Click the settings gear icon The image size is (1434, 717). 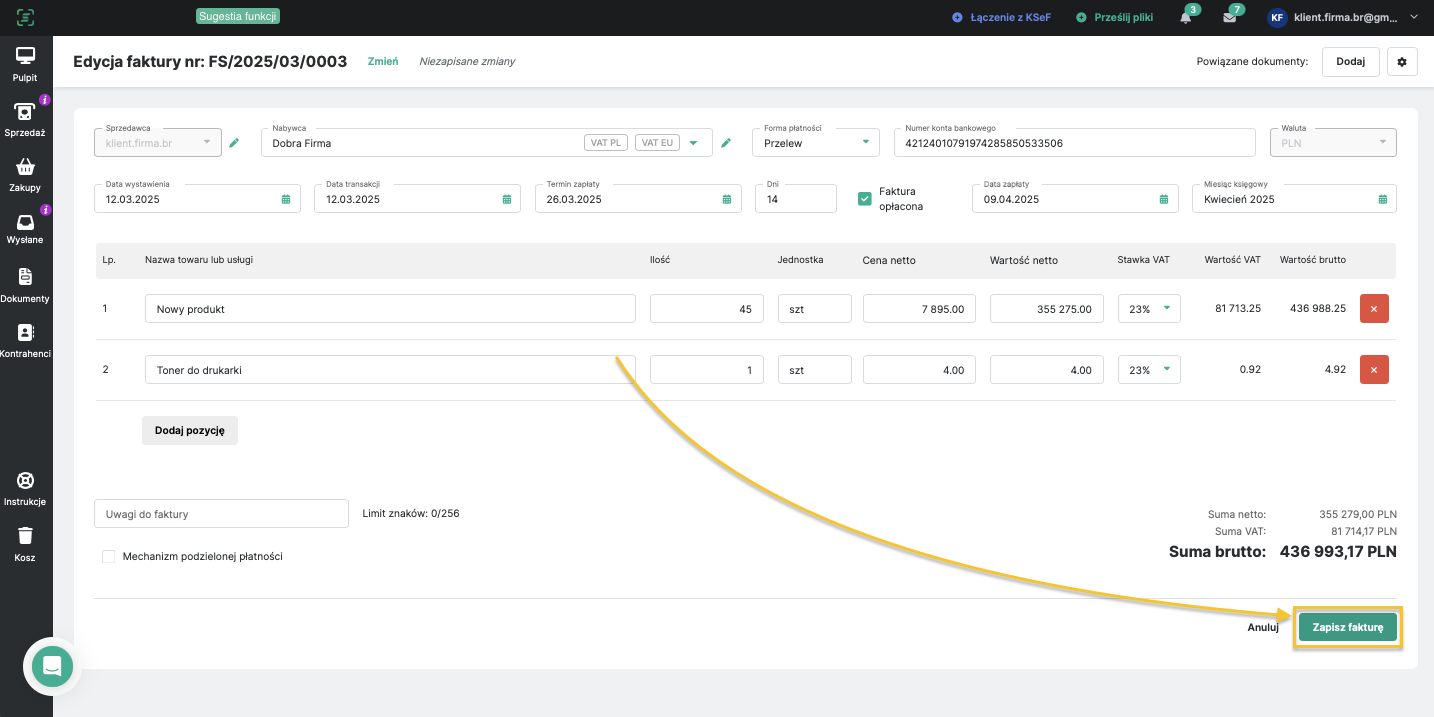1401,62
